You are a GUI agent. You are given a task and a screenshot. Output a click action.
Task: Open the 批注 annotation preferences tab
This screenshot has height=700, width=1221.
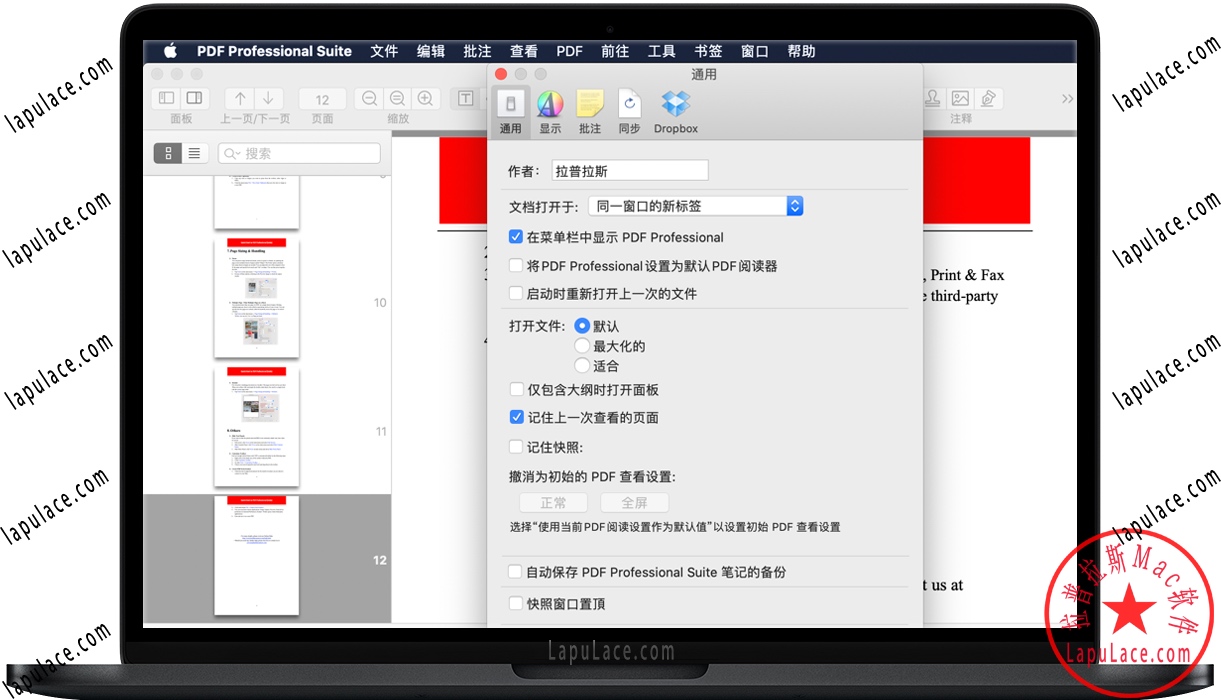point(590,111)
